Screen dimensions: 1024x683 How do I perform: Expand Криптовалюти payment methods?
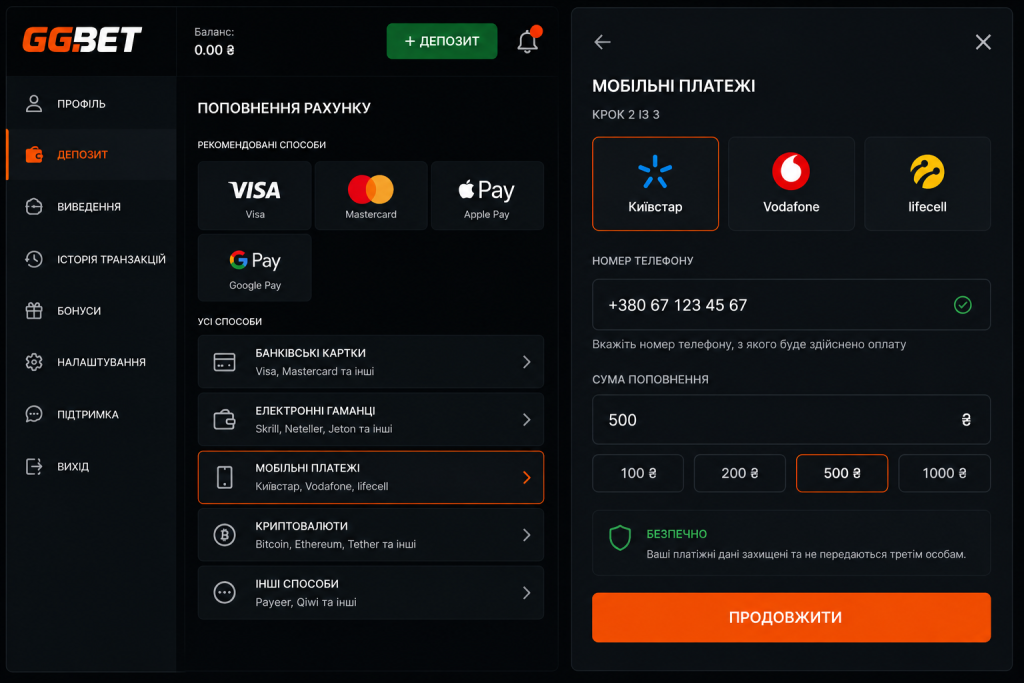click(x=371, y=535)
